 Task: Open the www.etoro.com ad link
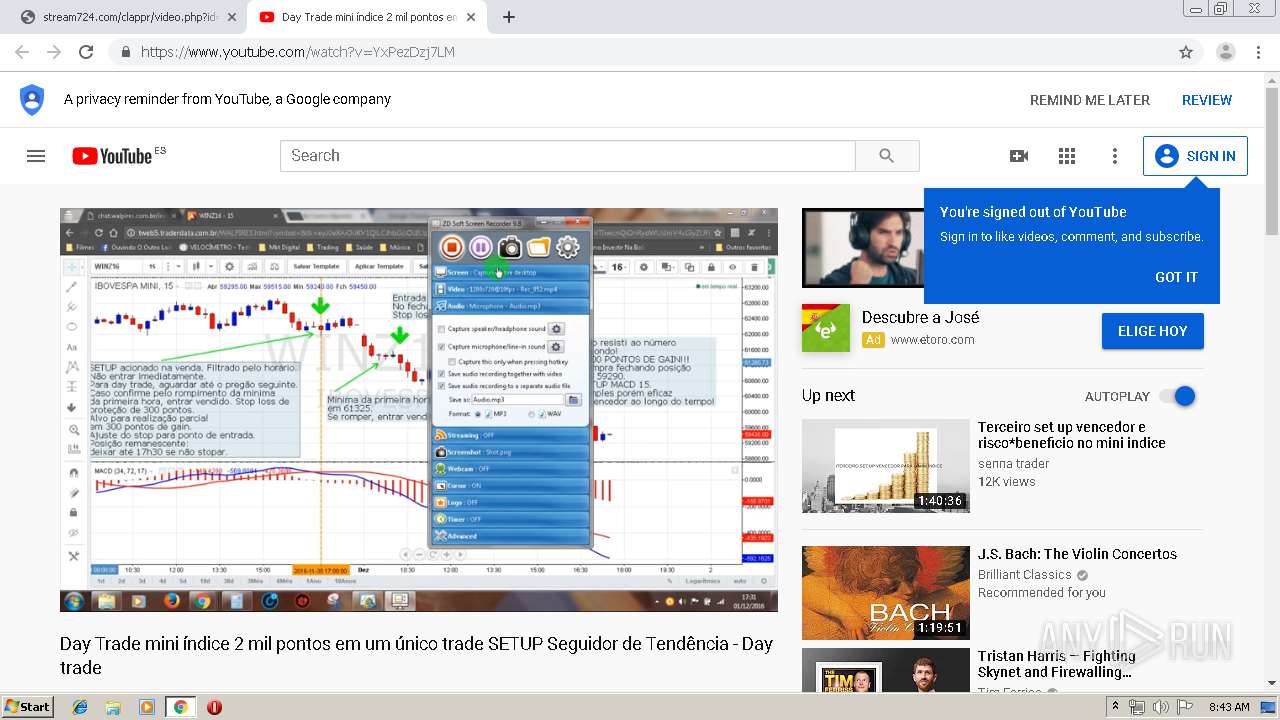click(x=932, y=340)
